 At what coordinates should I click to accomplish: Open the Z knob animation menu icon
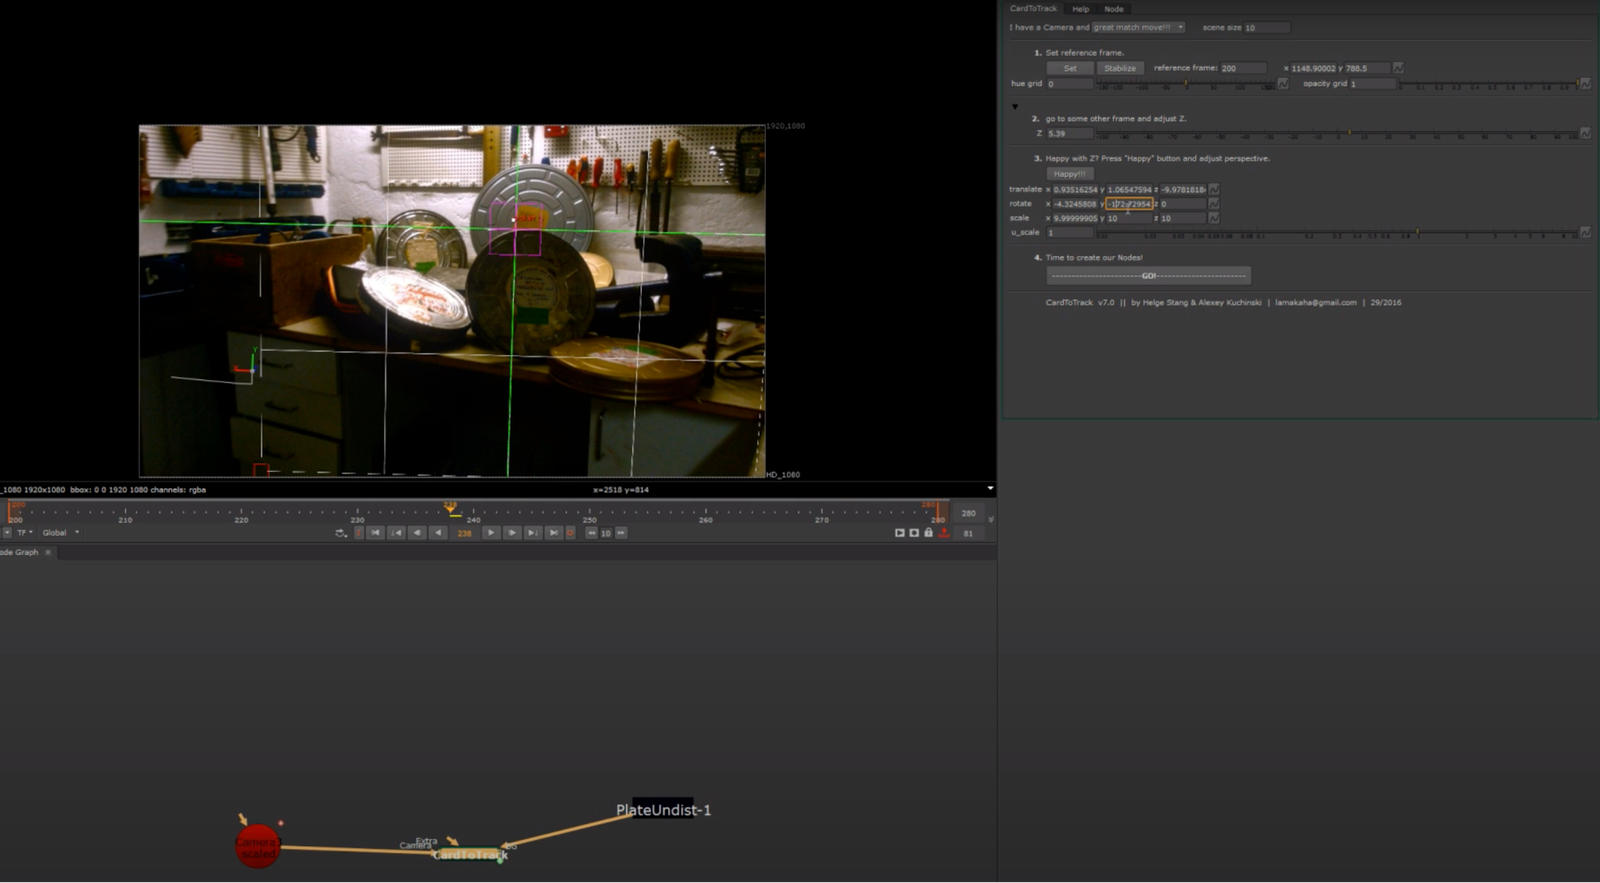click(1585, 133)
